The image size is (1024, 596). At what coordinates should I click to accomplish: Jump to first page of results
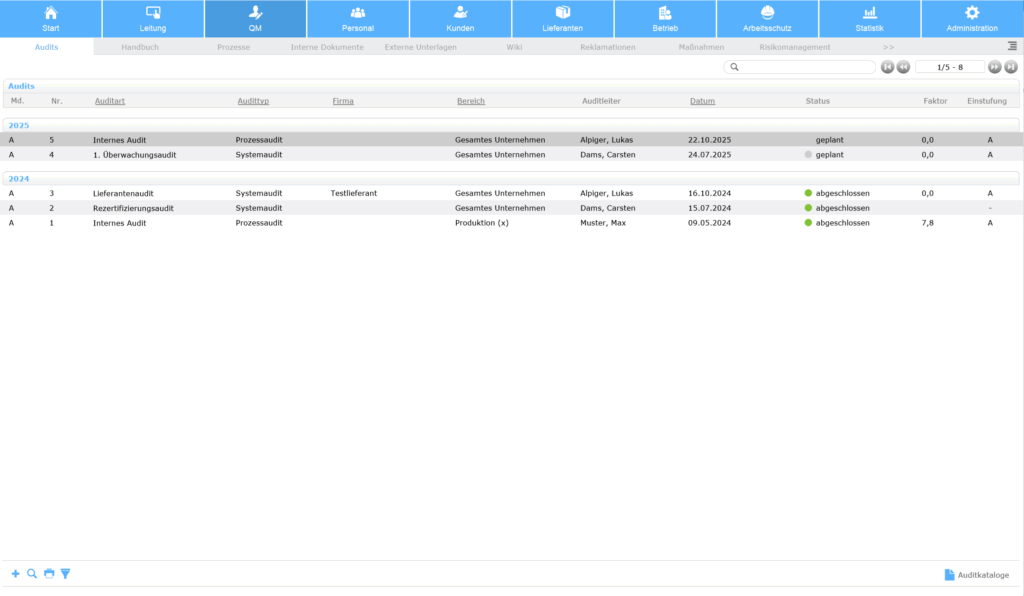(887, 67)
